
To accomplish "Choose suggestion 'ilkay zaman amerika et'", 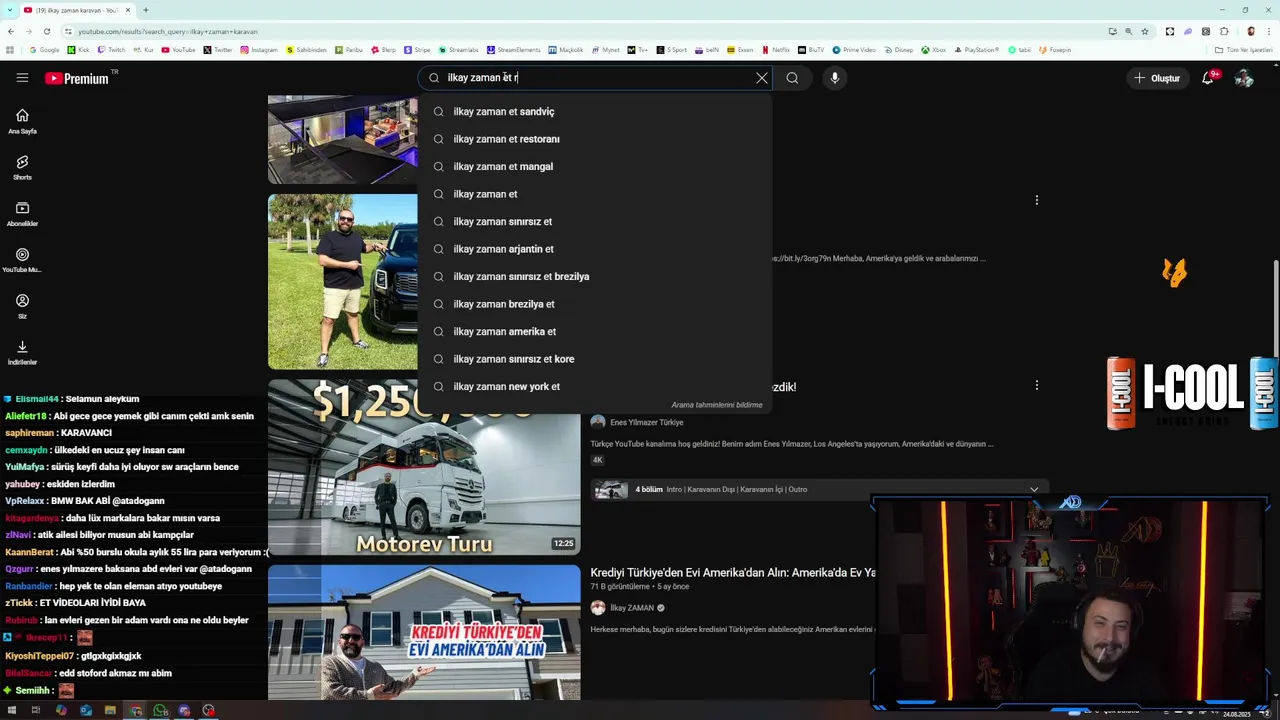I will point(595,332).
